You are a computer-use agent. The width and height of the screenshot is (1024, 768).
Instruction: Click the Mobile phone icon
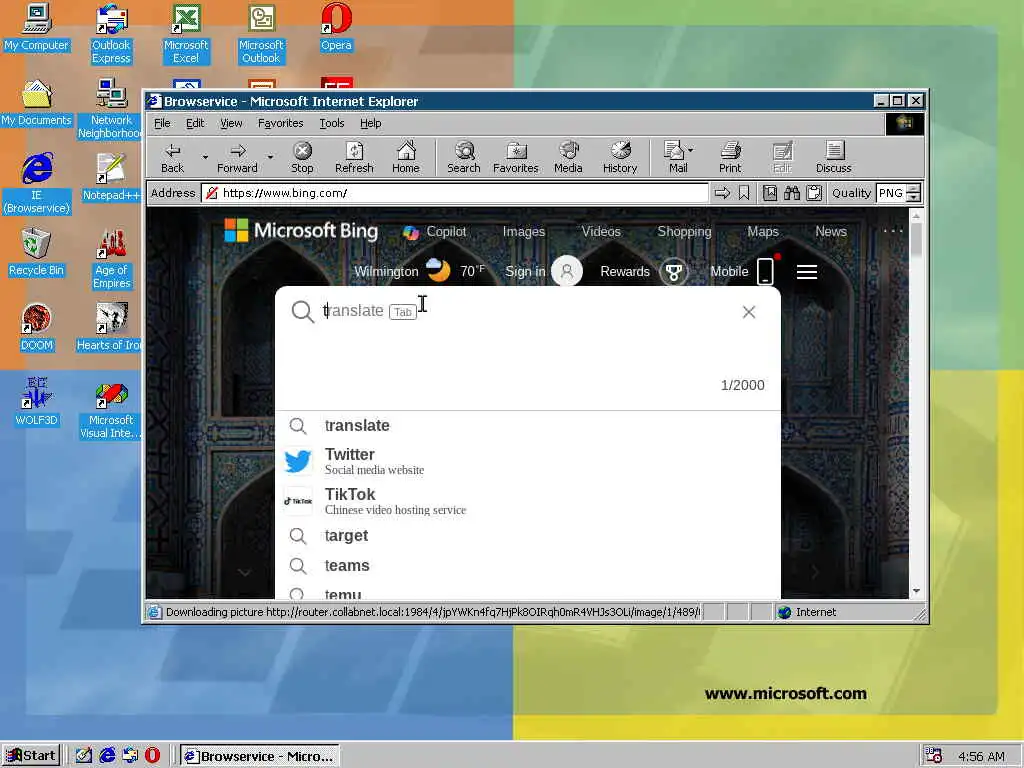pyautogui.click(x=765, y=271)
